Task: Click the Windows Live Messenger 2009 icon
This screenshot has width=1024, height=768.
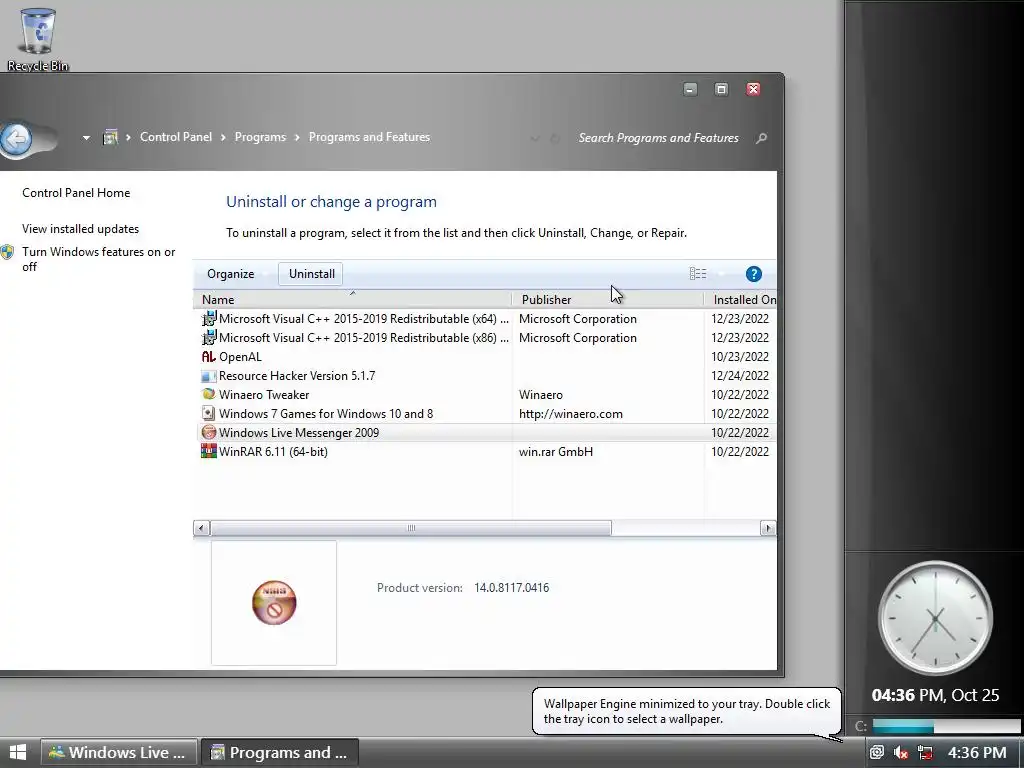Action: click(208, 432)
